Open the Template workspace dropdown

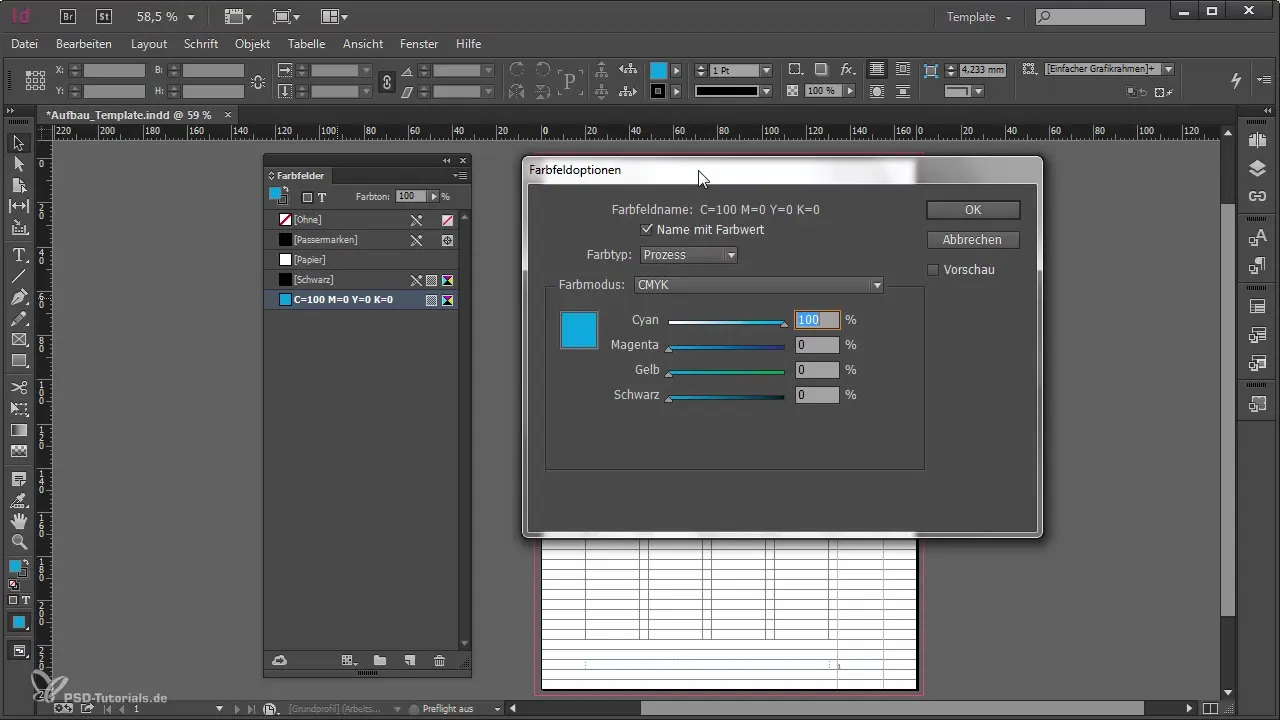(x=979, y=17)
